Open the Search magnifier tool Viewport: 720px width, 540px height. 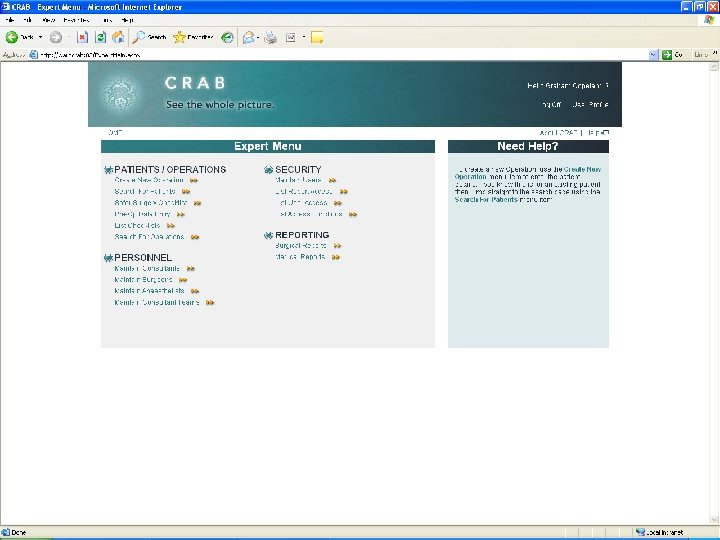click(149, 37)
